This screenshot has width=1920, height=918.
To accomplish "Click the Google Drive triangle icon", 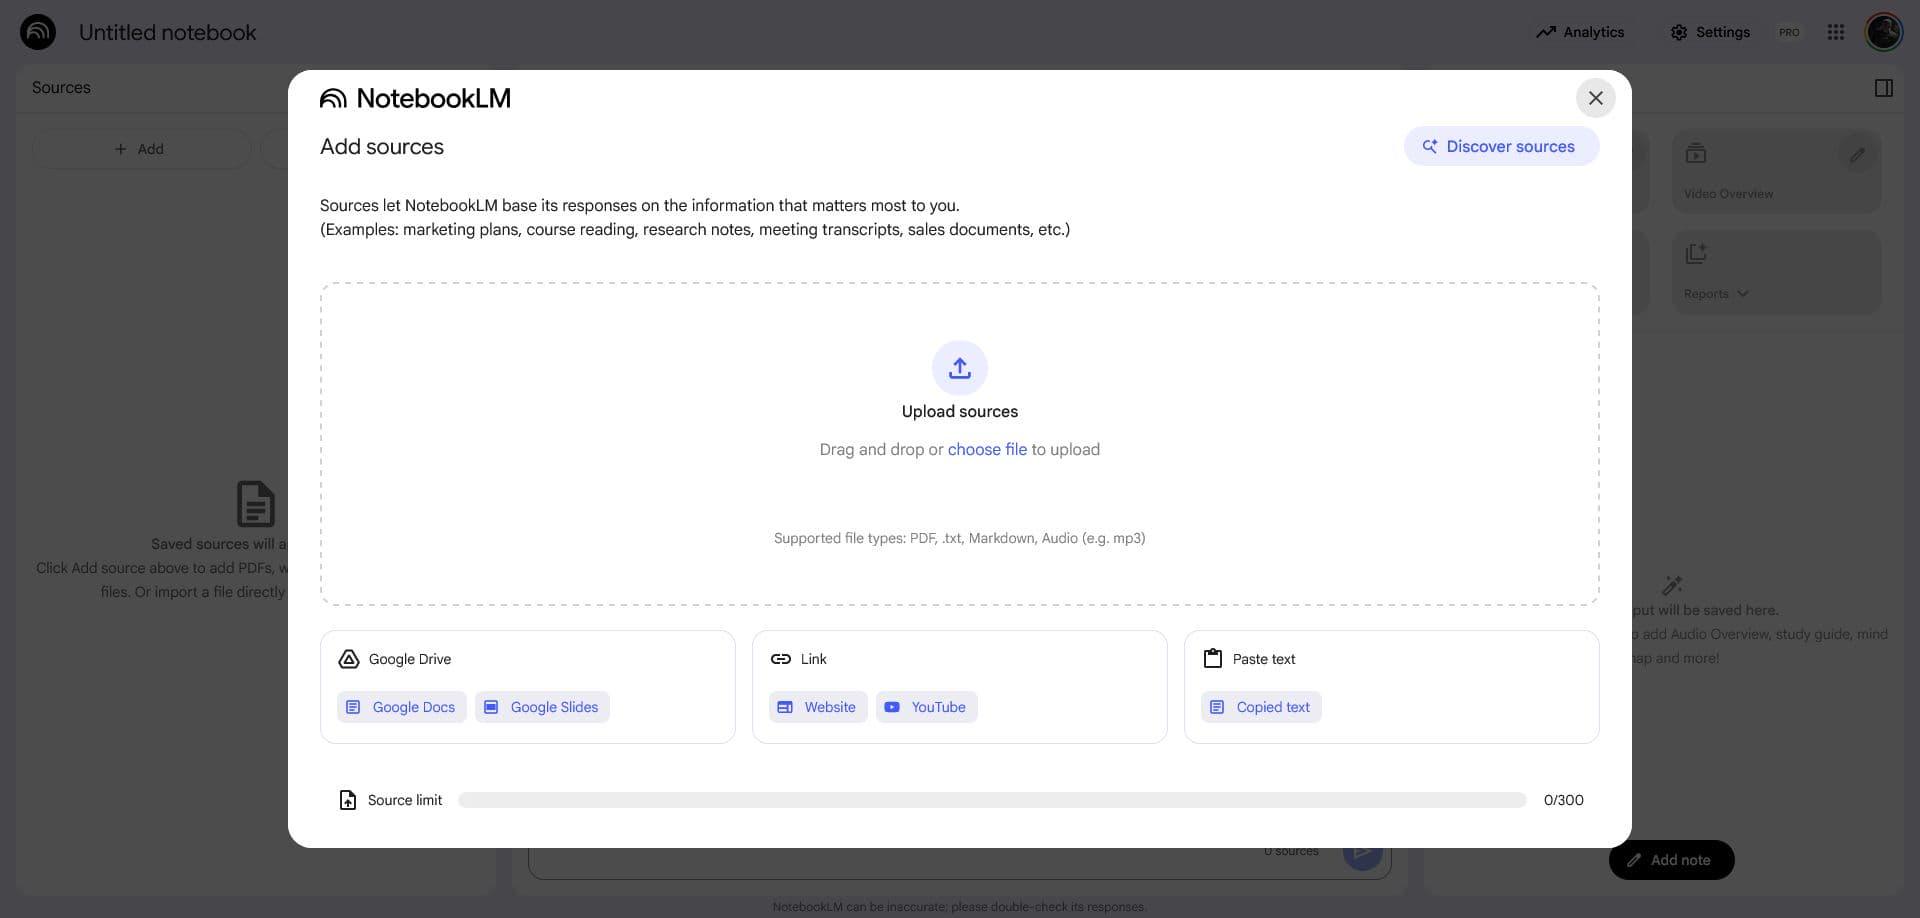I will pyautogui.click(x=348, y=659).
